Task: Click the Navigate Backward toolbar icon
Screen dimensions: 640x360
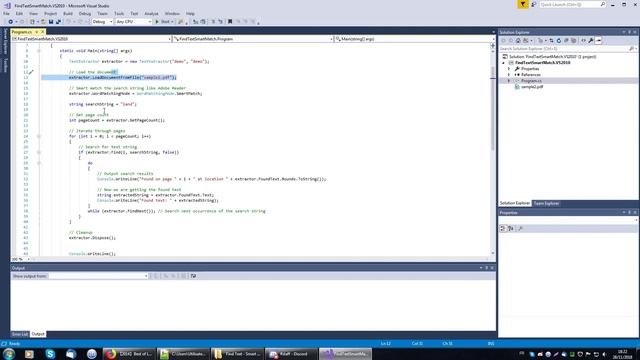Action: [11, 22]
